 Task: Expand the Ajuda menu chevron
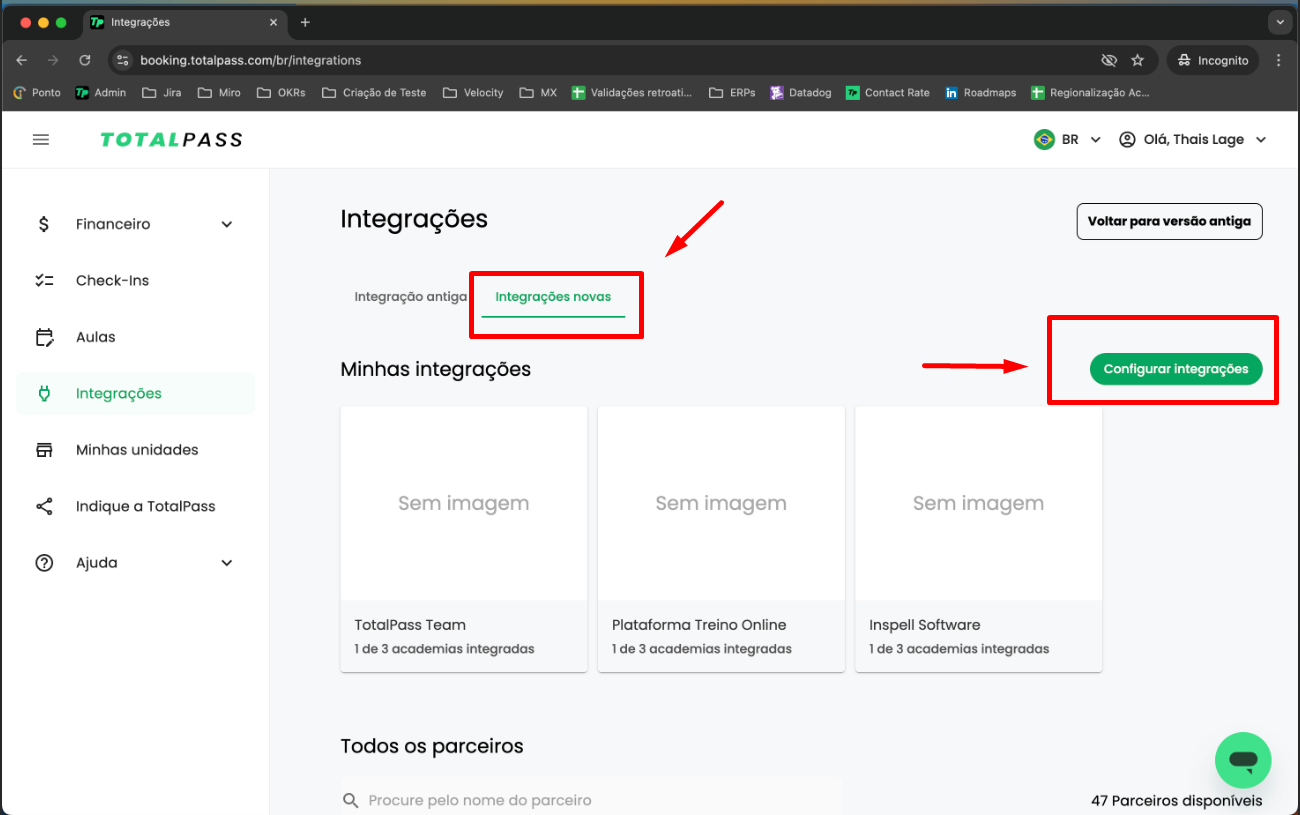pos(227,563)
